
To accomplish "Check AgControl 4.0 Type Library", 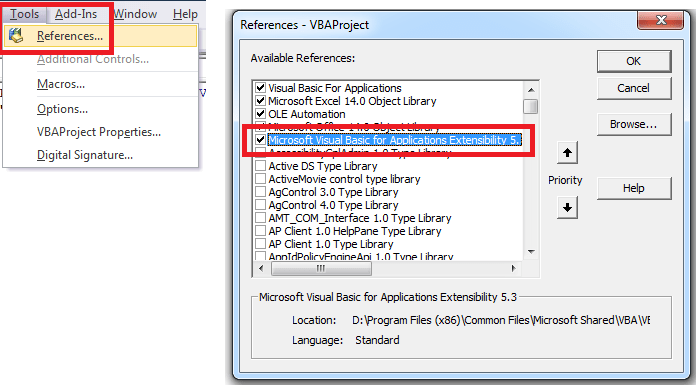I will [x=260, y=205].
